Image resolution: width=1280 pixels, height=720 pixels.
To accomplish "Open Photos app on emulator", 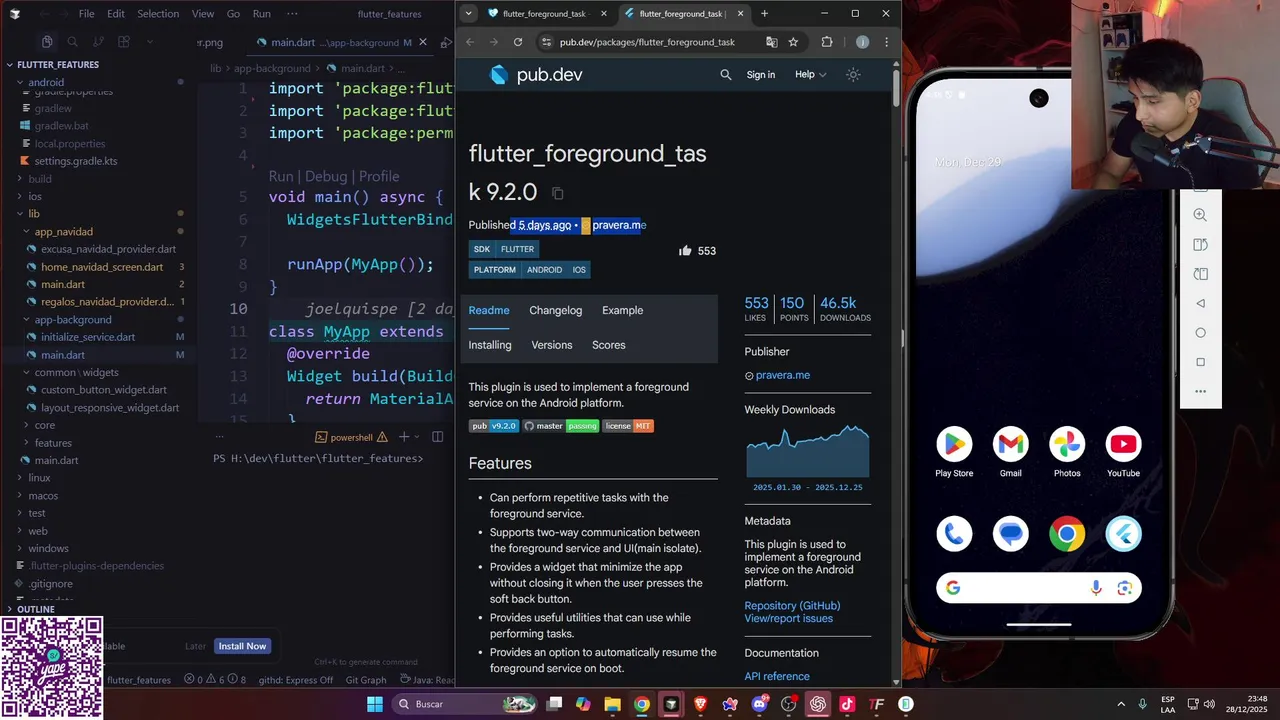I will point(1067,444).
